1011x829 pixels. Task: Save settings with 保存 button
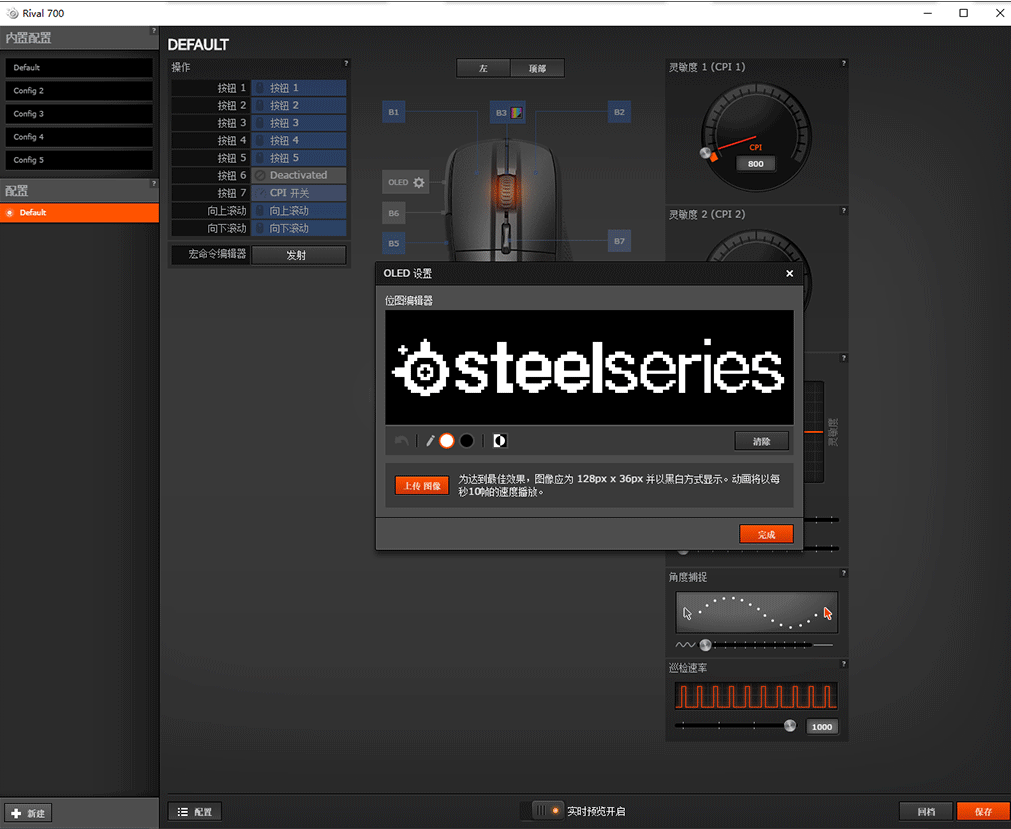(x=983, y=812)
